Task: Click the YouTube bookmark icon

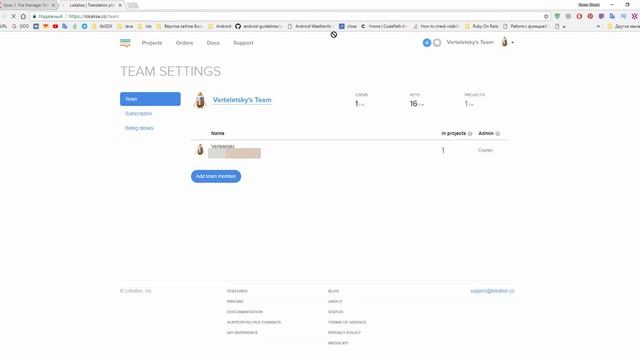Action: point(55,26)
